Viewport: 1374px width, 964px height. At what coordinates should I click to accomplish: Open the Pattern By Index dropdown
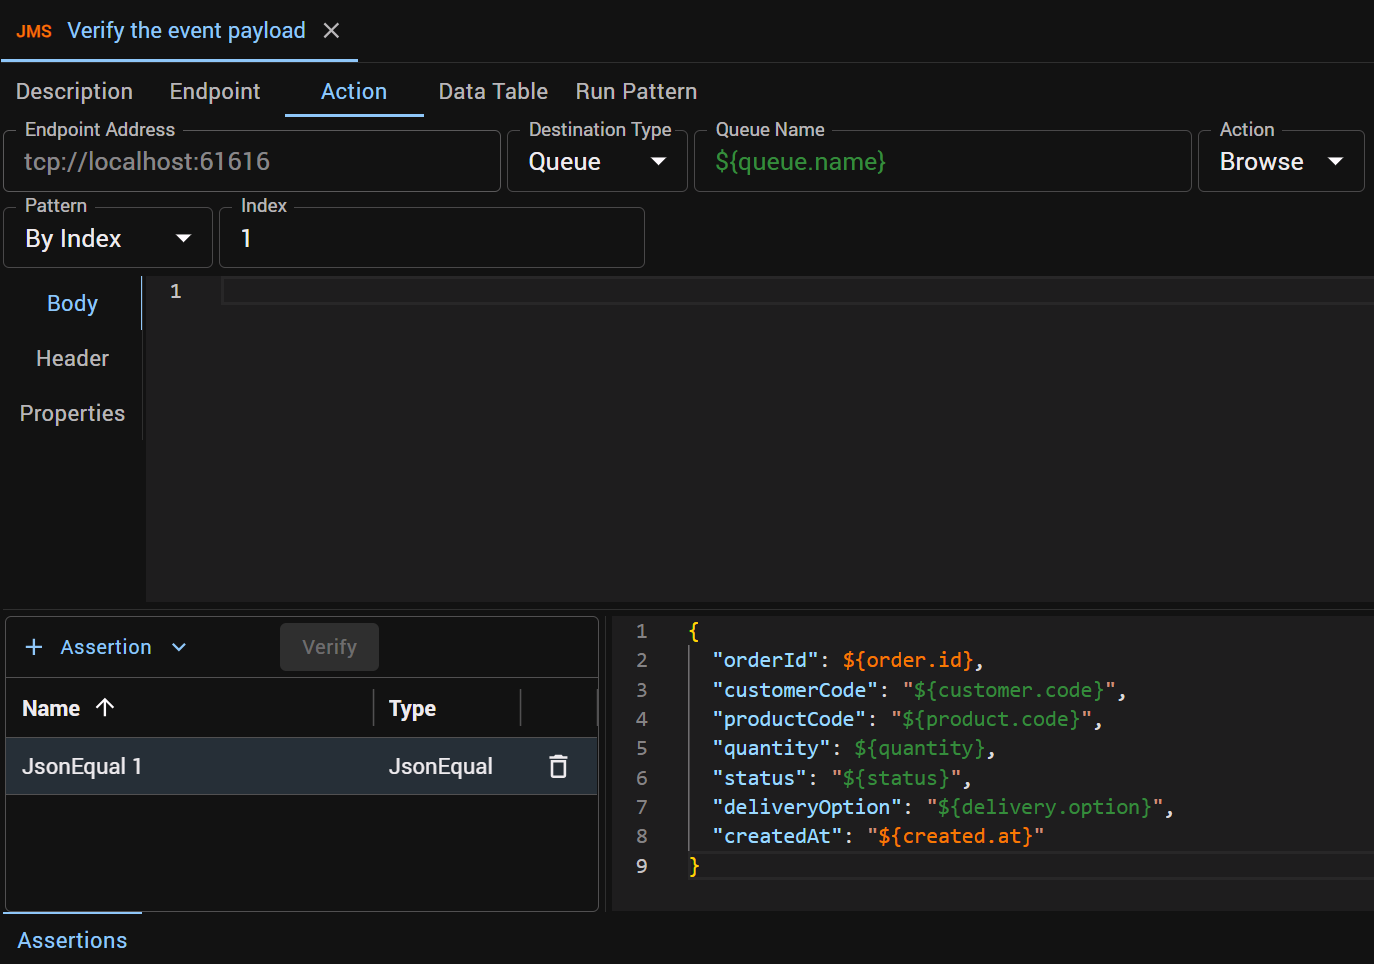(x=108, y=238)
